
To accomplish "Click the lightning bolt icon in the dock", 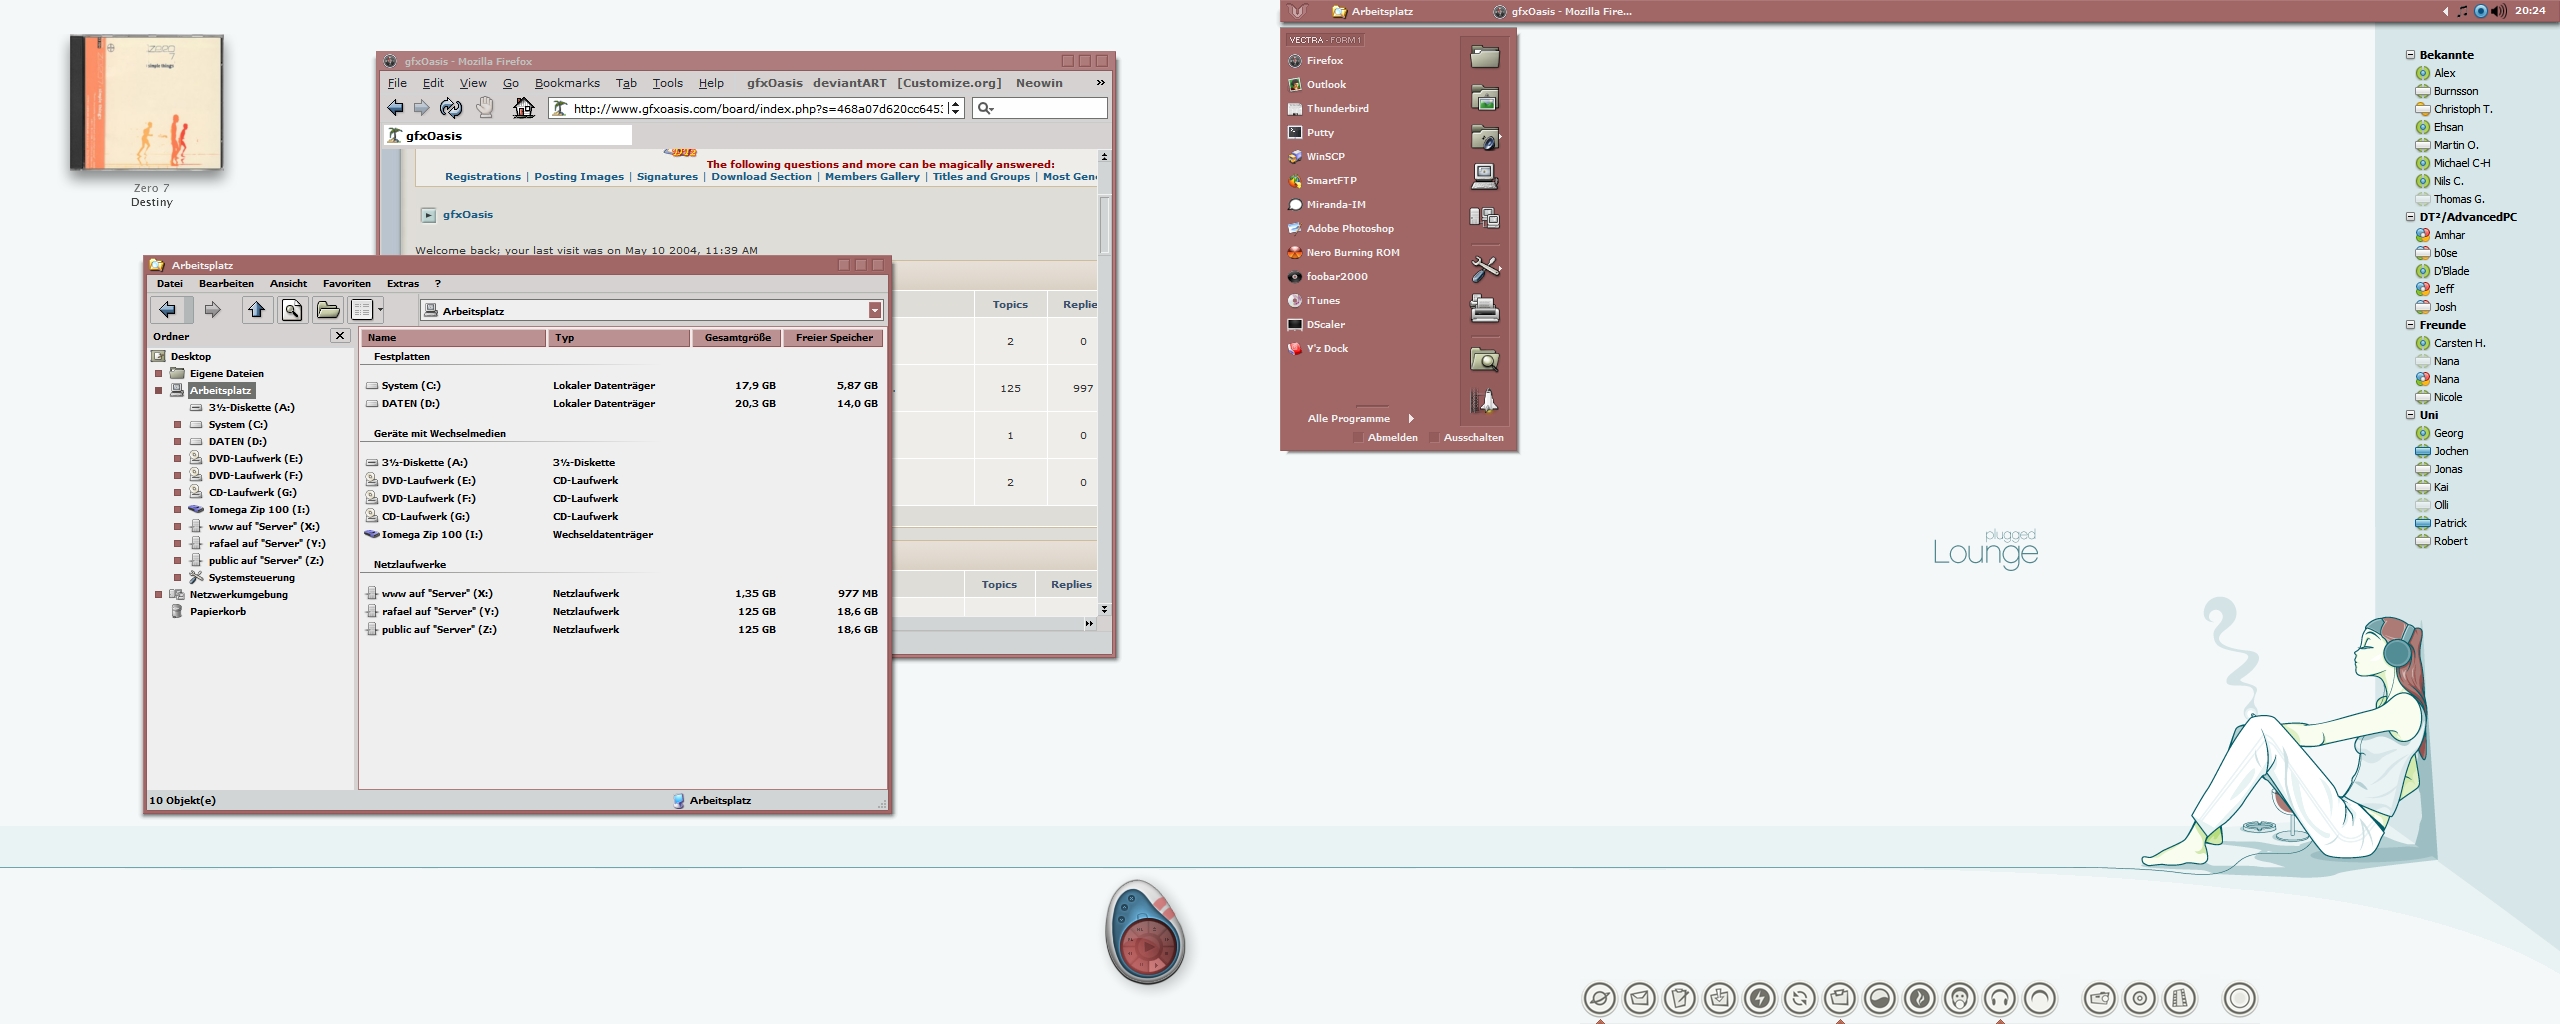I will 1760,998.
